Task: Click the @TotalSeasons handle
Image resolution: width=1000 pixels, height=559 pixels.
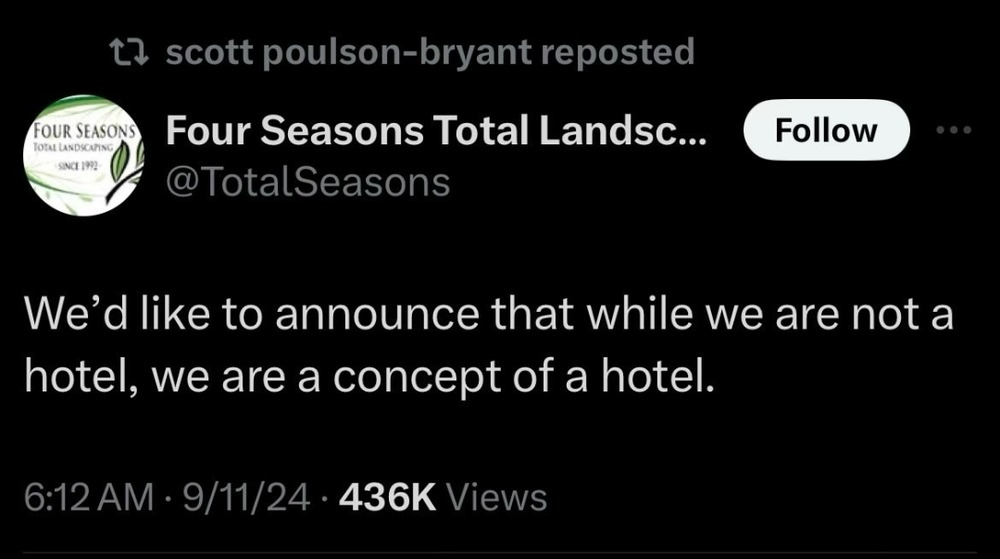Action: coord(308,183)
